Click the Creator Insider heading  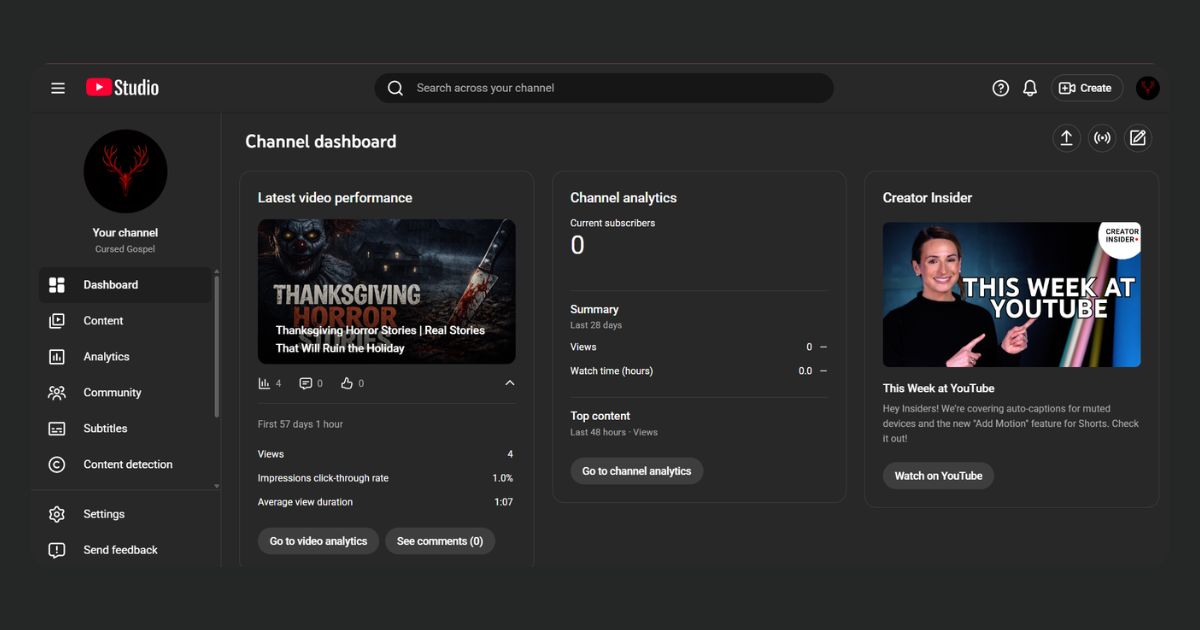click(x=928, y=198)
